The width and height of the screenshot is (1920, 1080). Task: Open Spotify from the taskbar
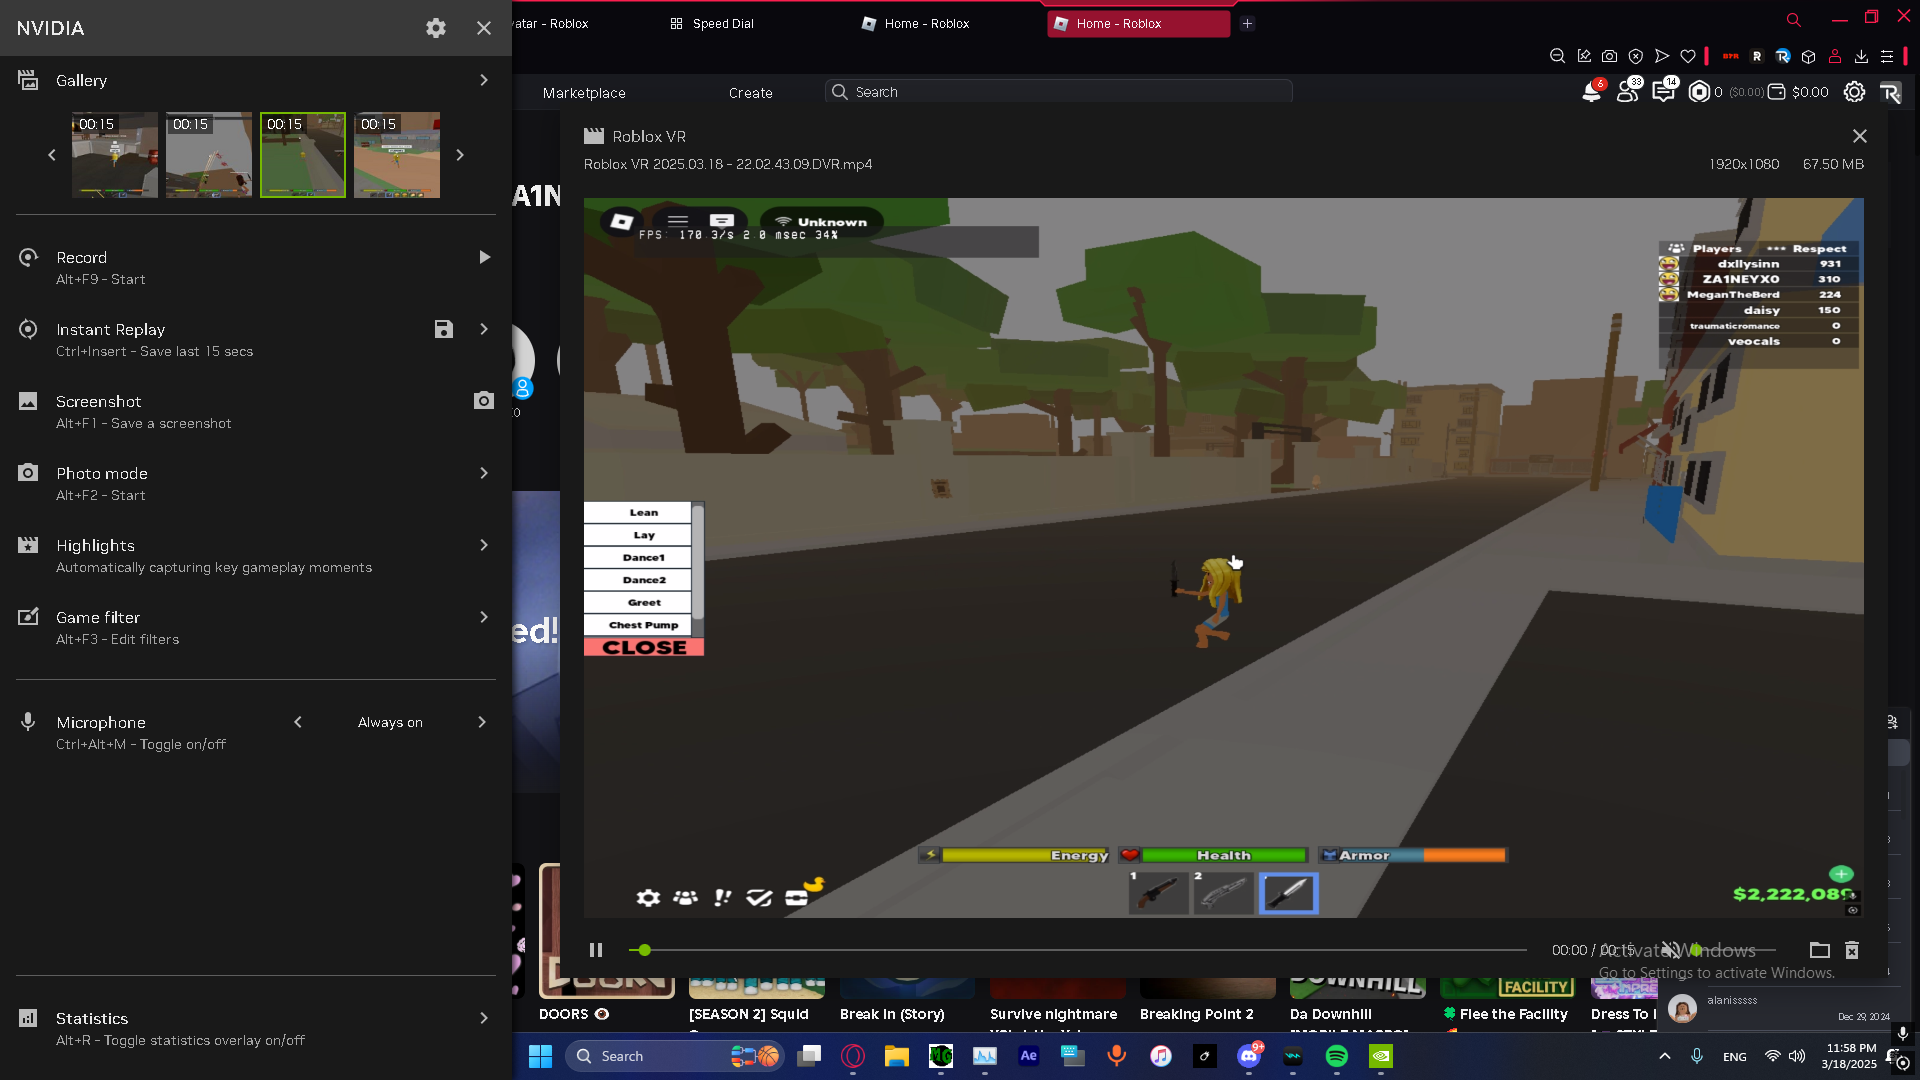click(1337, 1056)
